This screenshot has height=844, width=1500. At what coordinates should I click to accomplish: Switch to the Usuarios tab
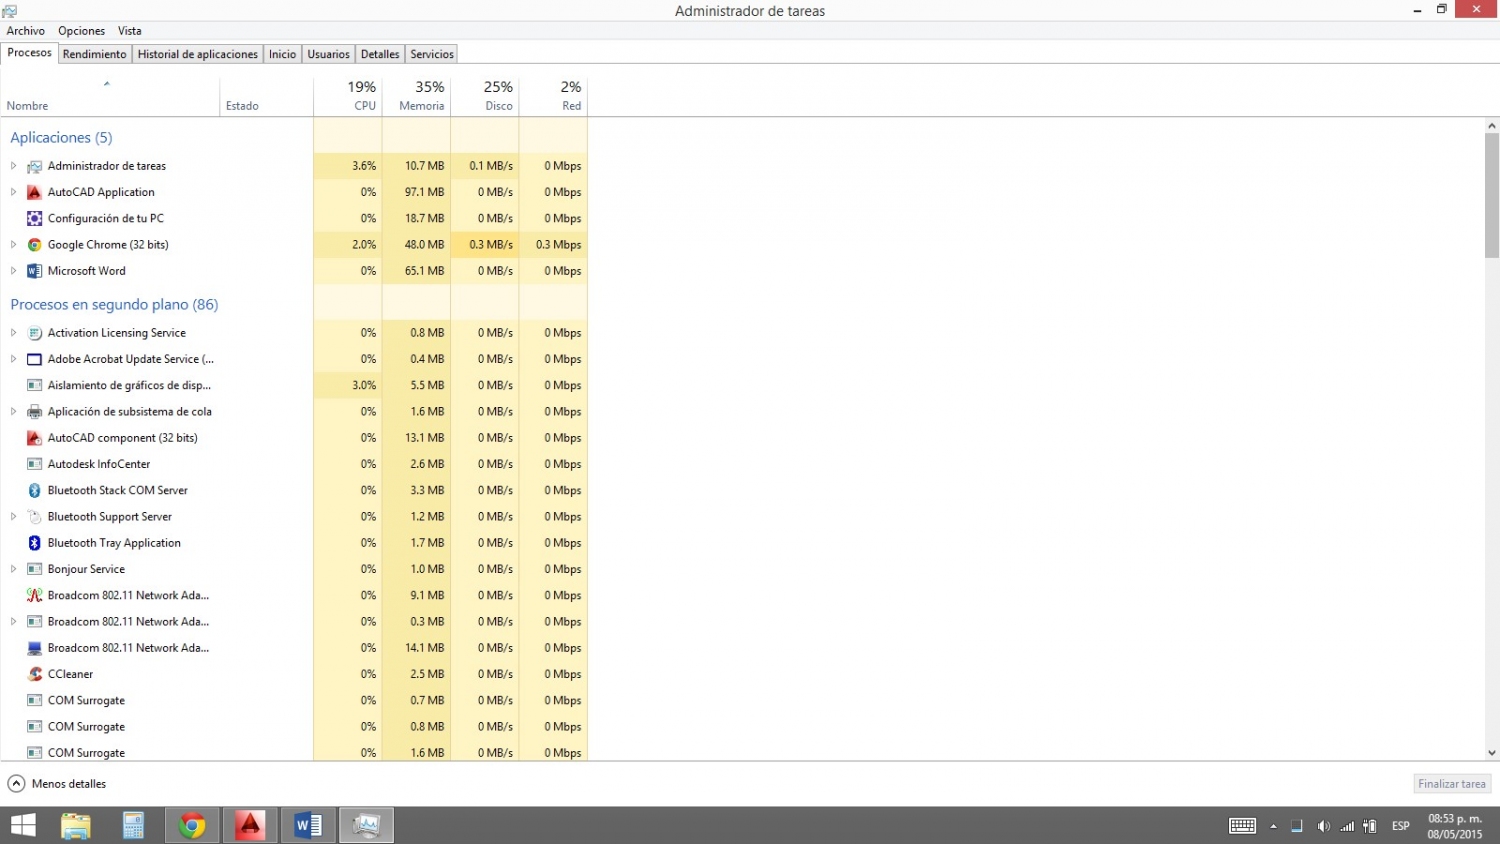tap(328, 54)
